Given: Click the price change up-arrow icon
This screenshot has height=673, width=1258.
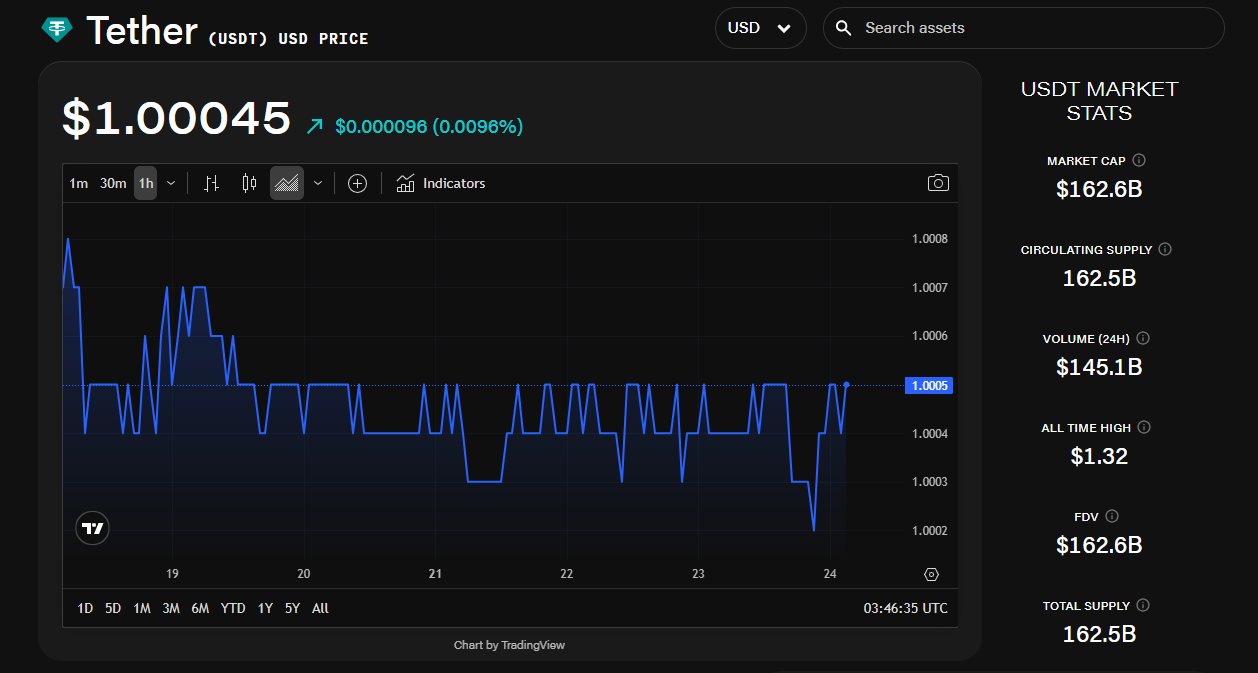Looking at the screenshot, I should point(315,127).
